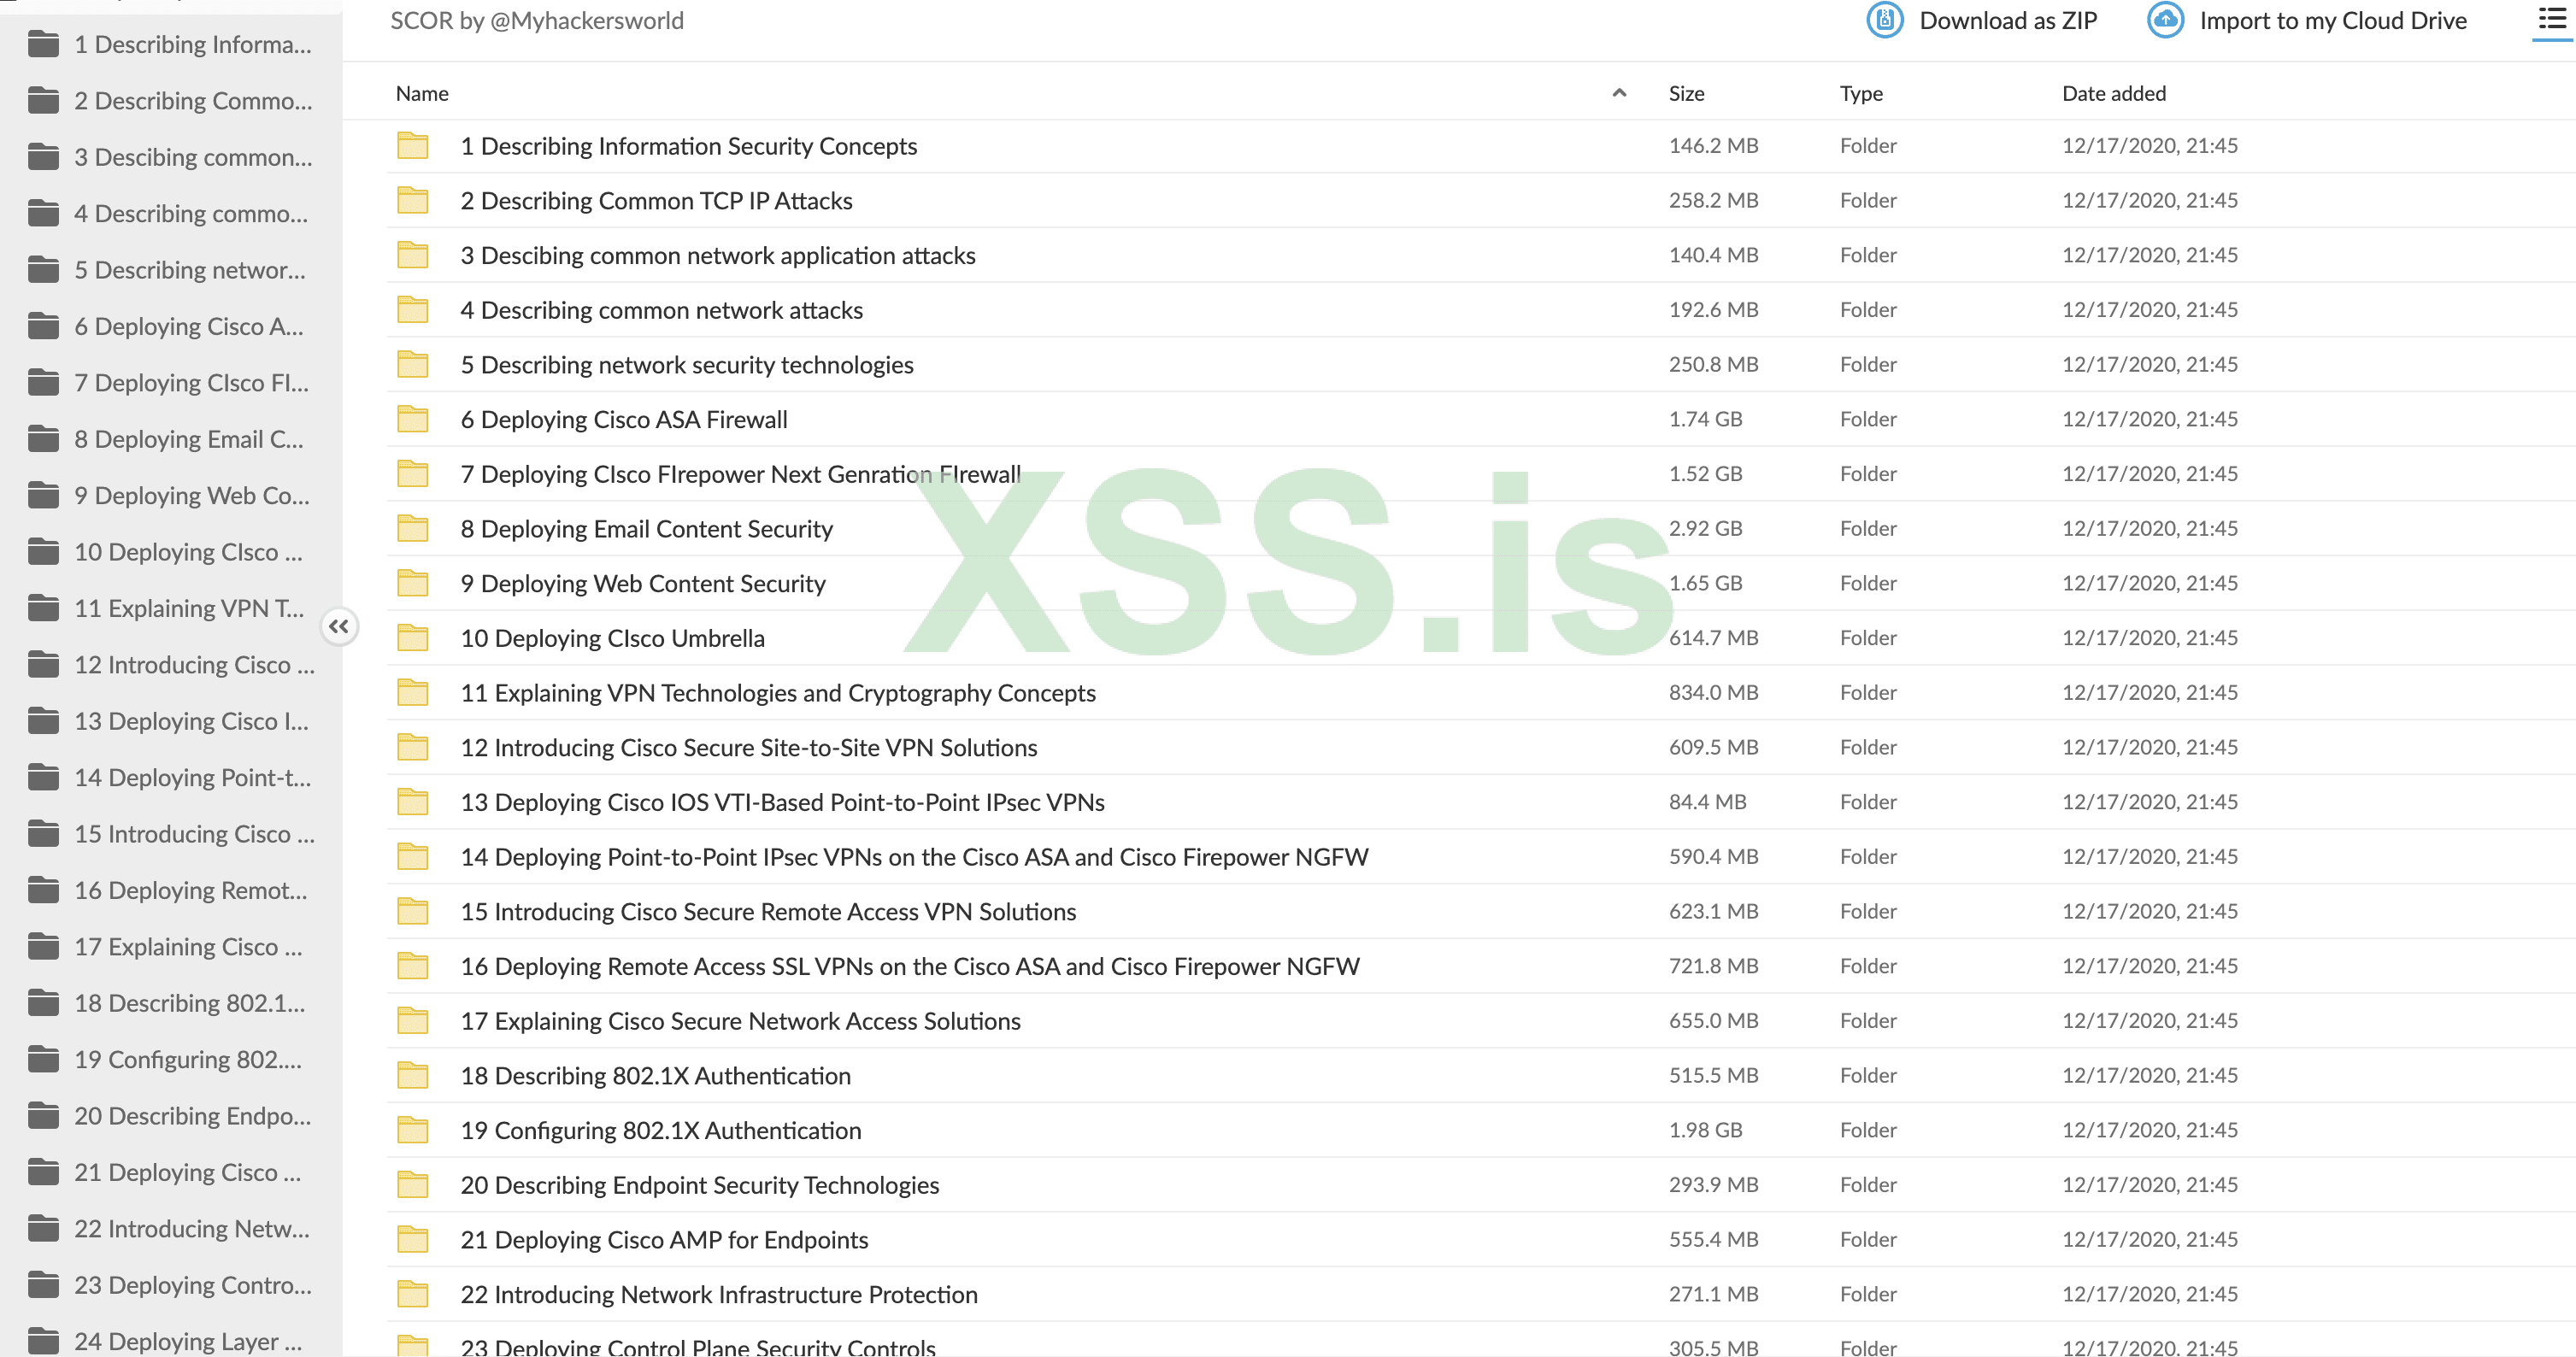Viewport: 2576px width, 1357px height.
Task: Toggle Name column sort arrow
Action: (1619, 93)
